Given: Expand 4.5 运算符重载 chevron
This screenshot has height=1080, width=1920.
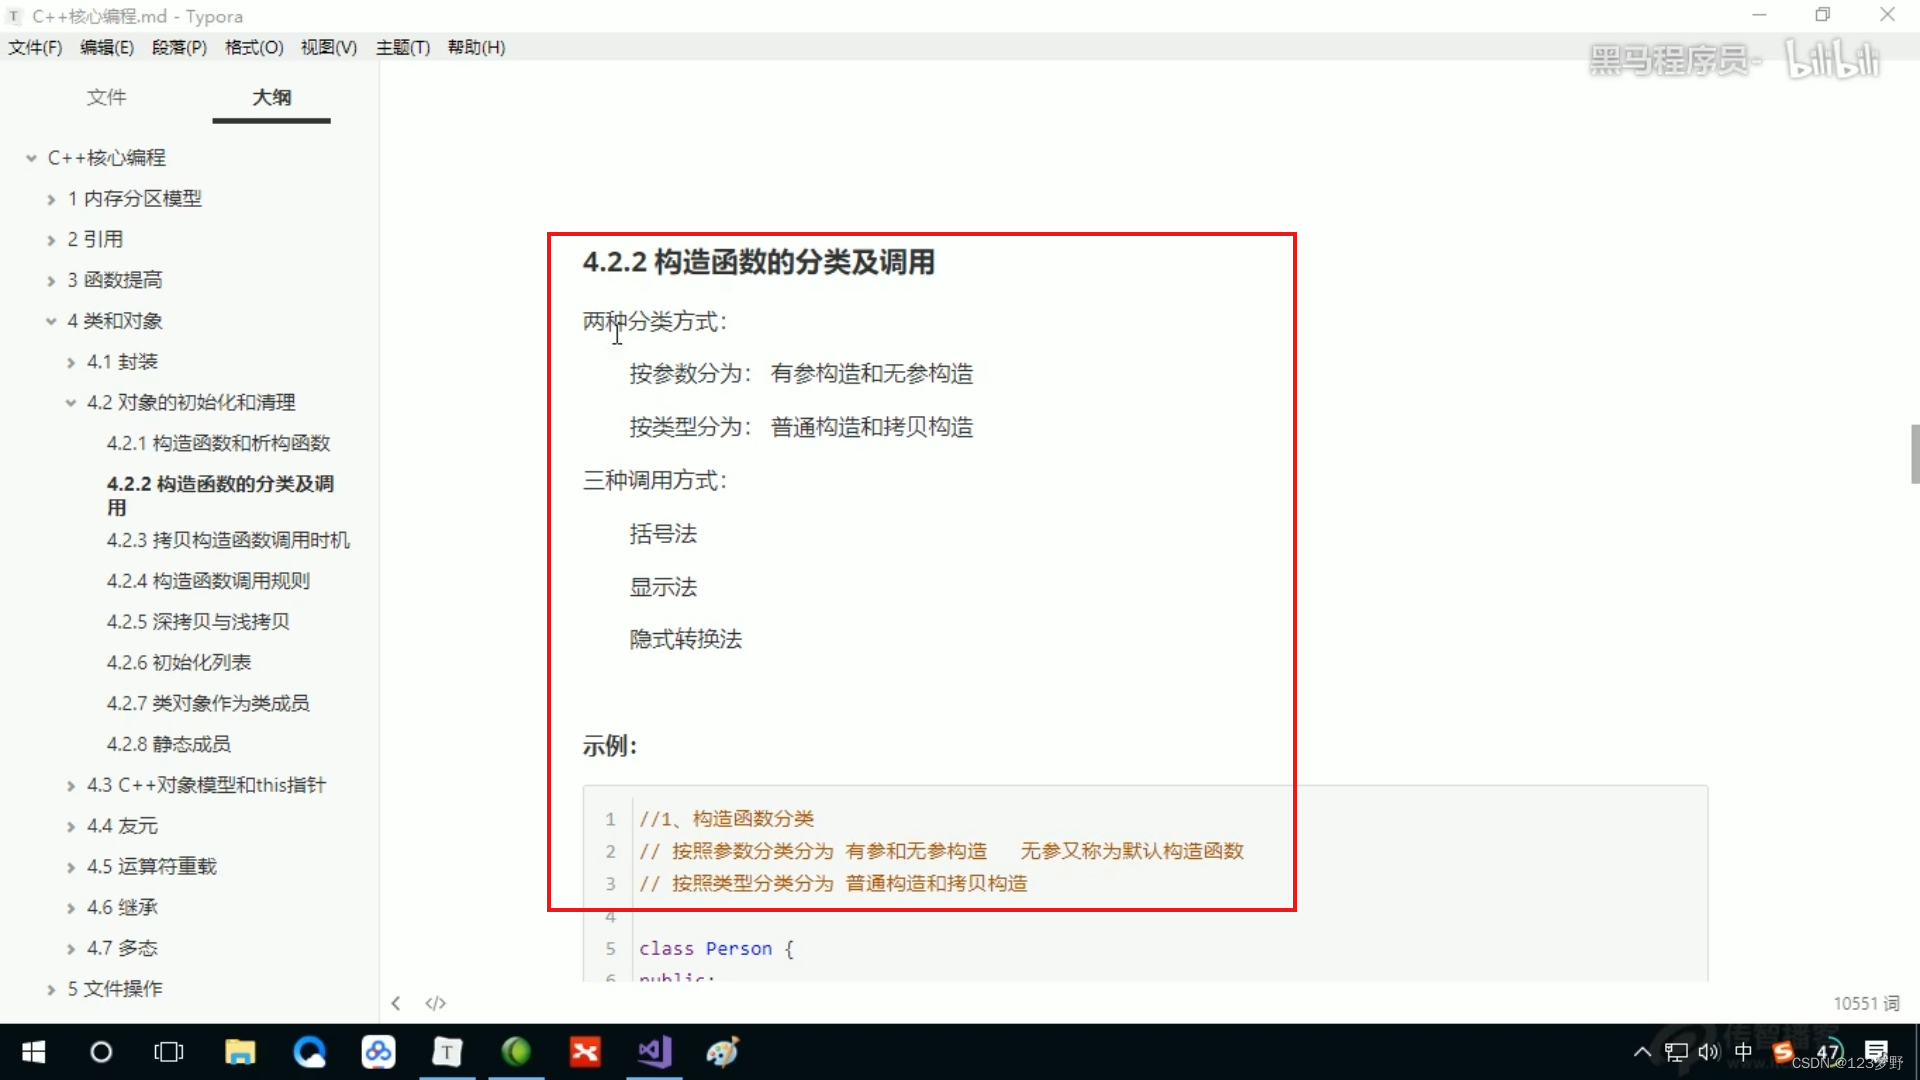Looking at the screenshot, I should [x=71, y=867].
